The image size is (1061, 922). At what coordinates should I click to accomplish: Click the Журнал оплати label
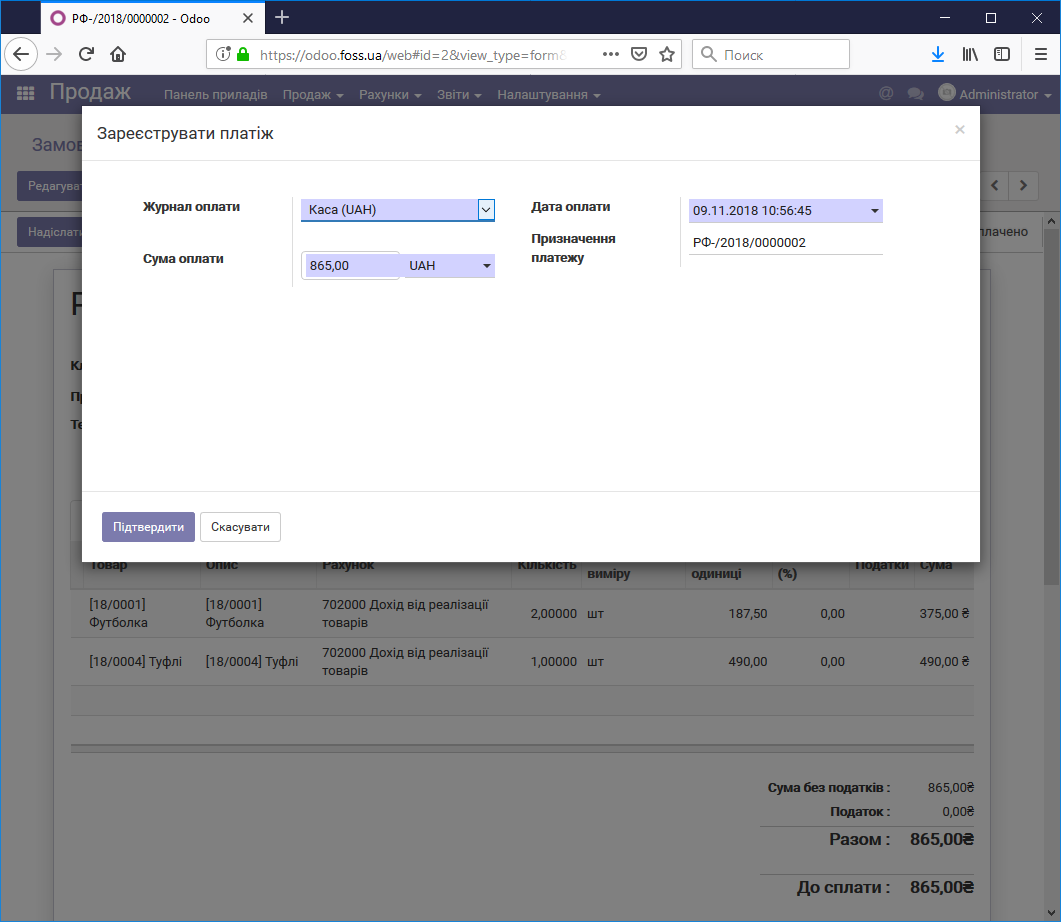pos(191,207)
